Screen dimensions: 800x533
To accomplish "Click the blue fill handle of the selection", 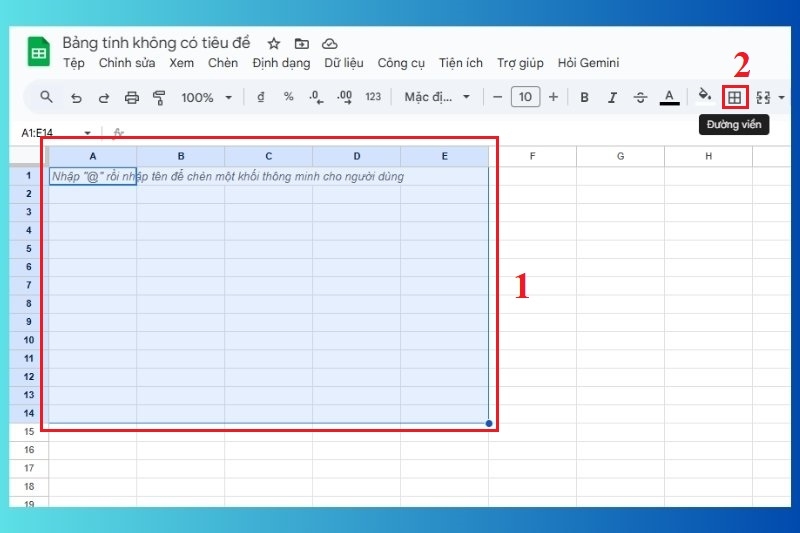I will pyautogui.click(x=489, y=423).
